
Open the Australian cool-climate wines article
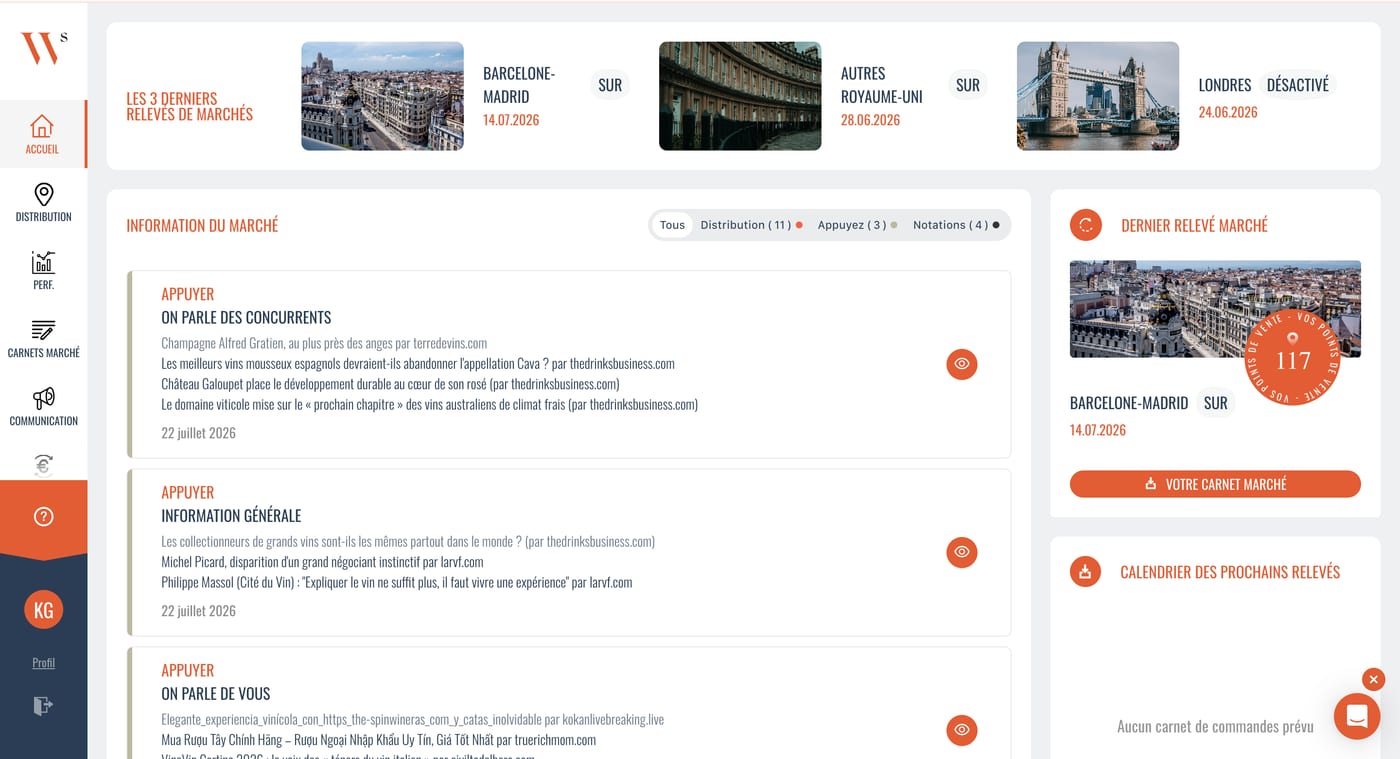(429, 405)
